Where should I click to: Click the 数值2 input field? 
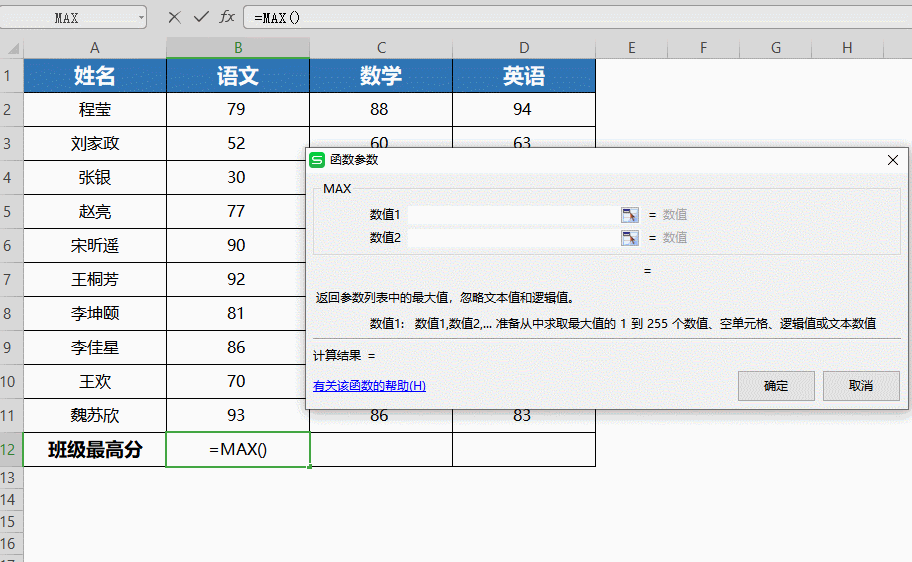coord(514,238)
